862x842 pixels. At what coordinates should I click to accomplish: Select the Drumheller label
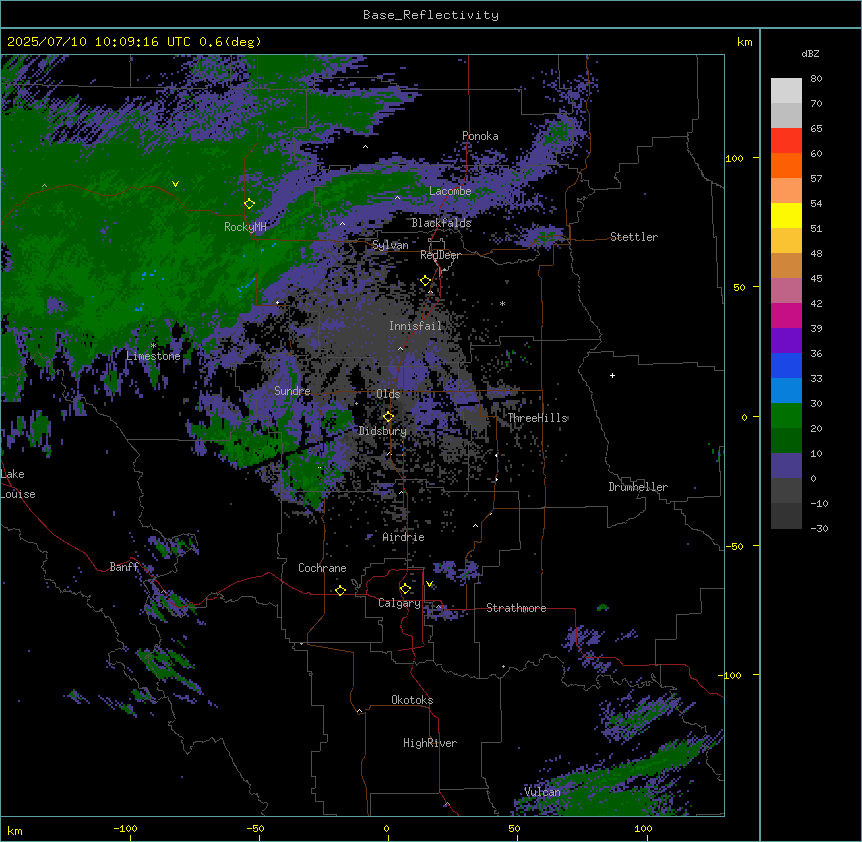pyautogui.click(x=638, y=487)
